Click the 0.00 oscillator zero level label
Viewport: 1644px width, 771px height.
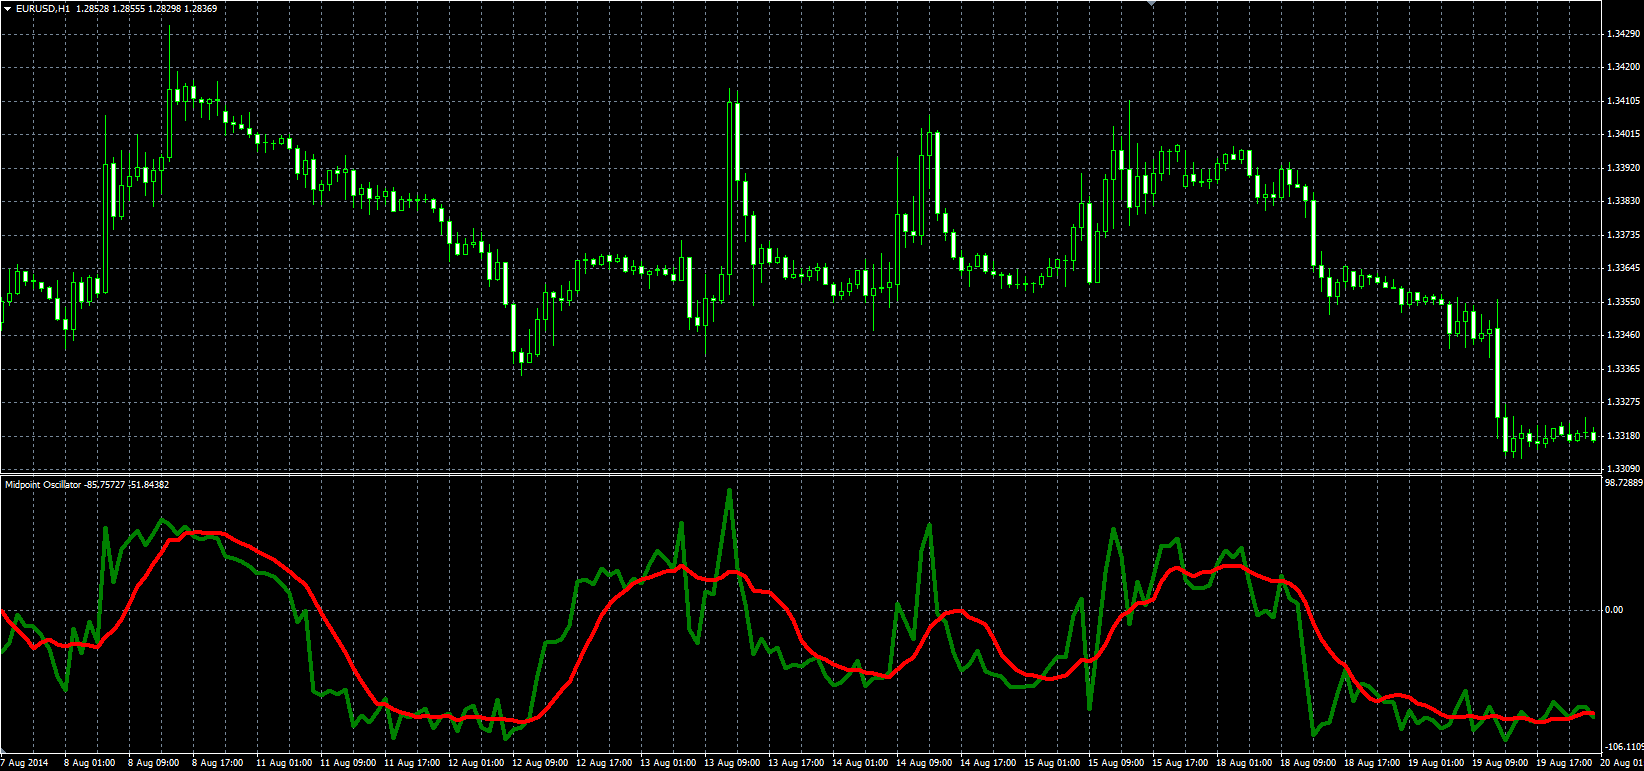[1614, 610]
